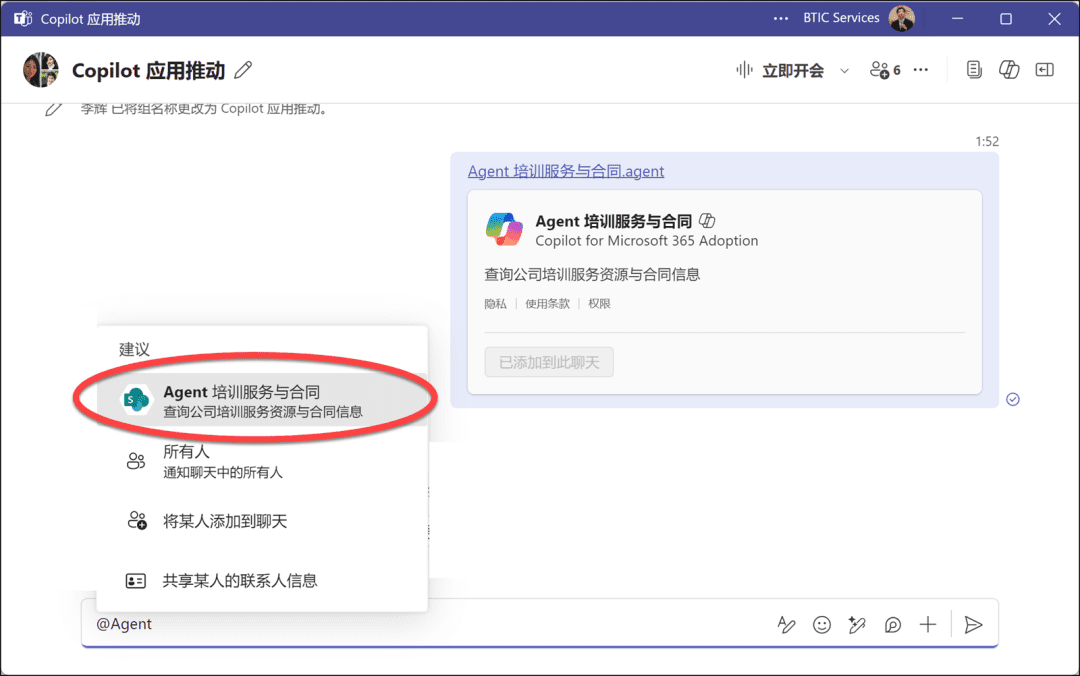The width and height of the screenshot is (1080, 676).
Task: Click the Copilot for Microsoft 365 Adoption text
Action: coord(647,240)
